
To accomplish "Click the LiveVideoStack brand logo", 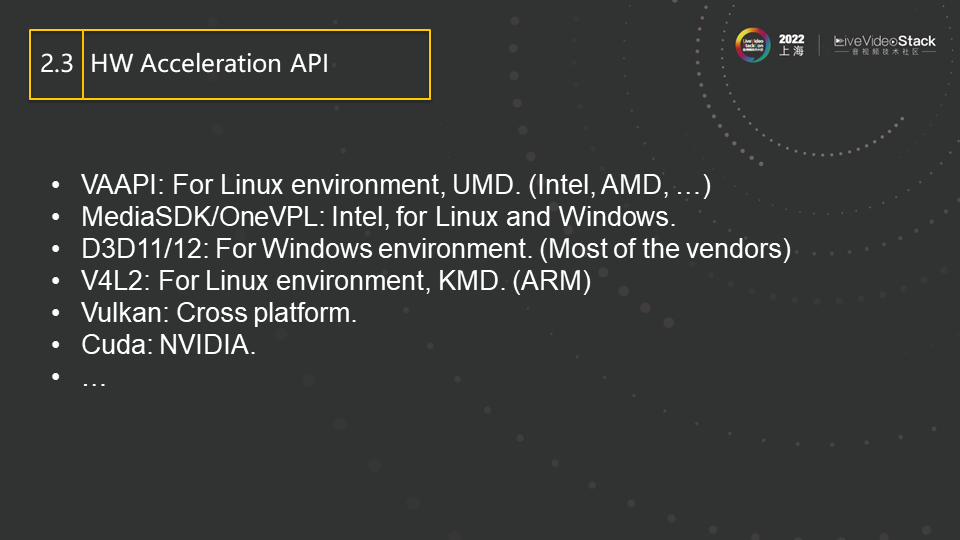I will (886, 42).
